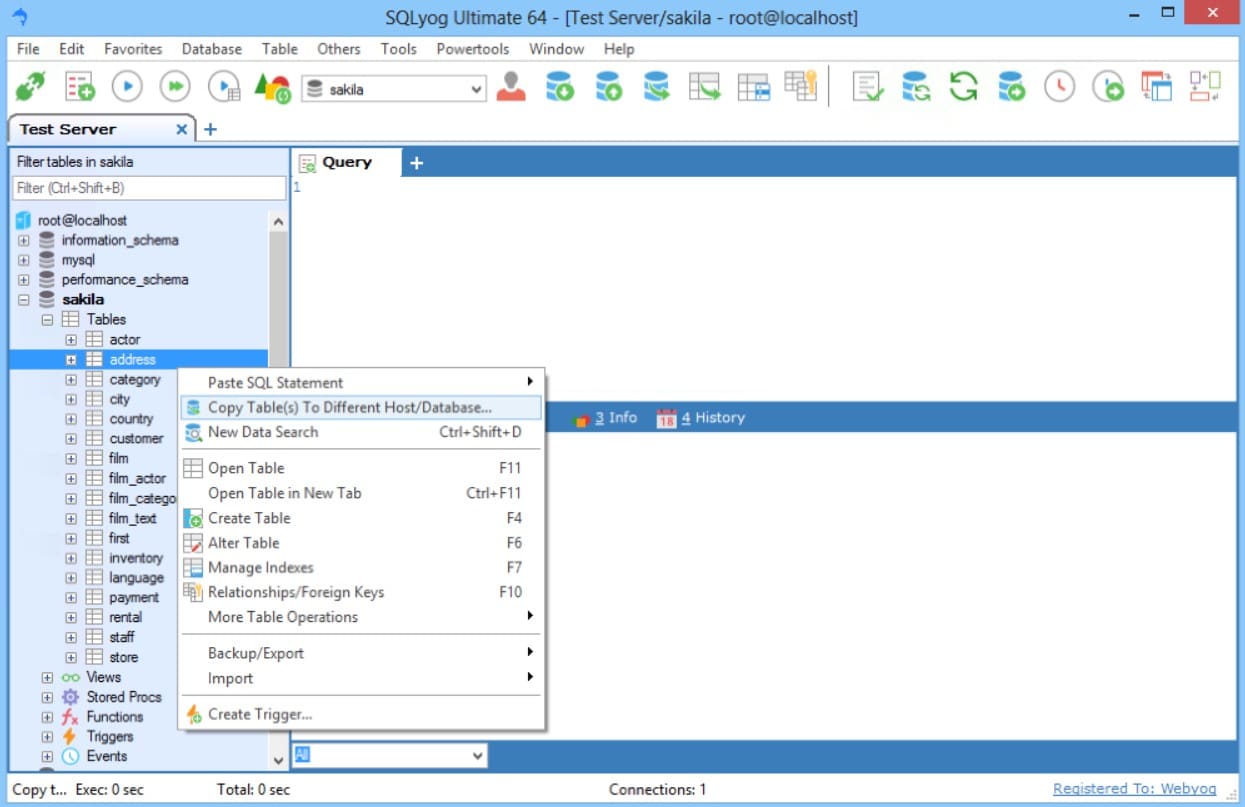Expand the Views folder node

[x=47, y=677]
